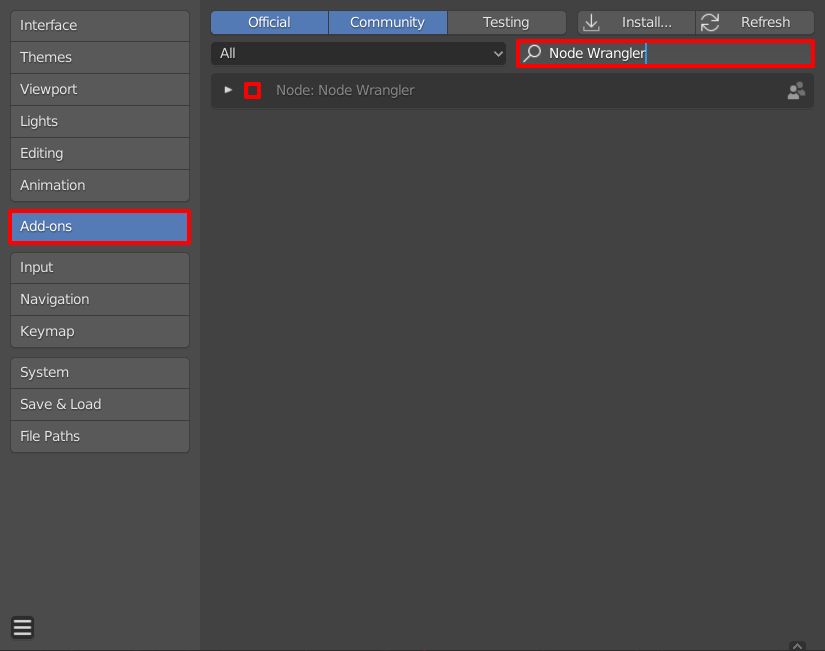The width and height of the screenshot is (825, 651).
Task: Click the download arrow icon on Install
Action: click(591, 23)
